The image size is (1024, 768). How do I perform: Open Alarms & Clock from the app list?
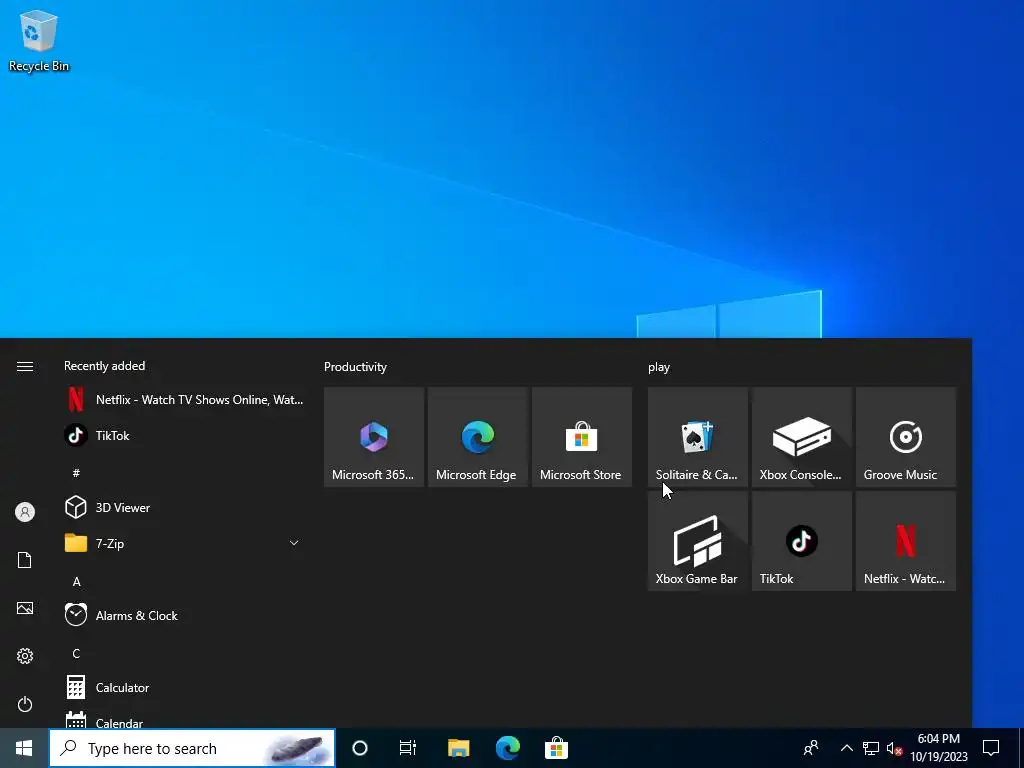185,615
